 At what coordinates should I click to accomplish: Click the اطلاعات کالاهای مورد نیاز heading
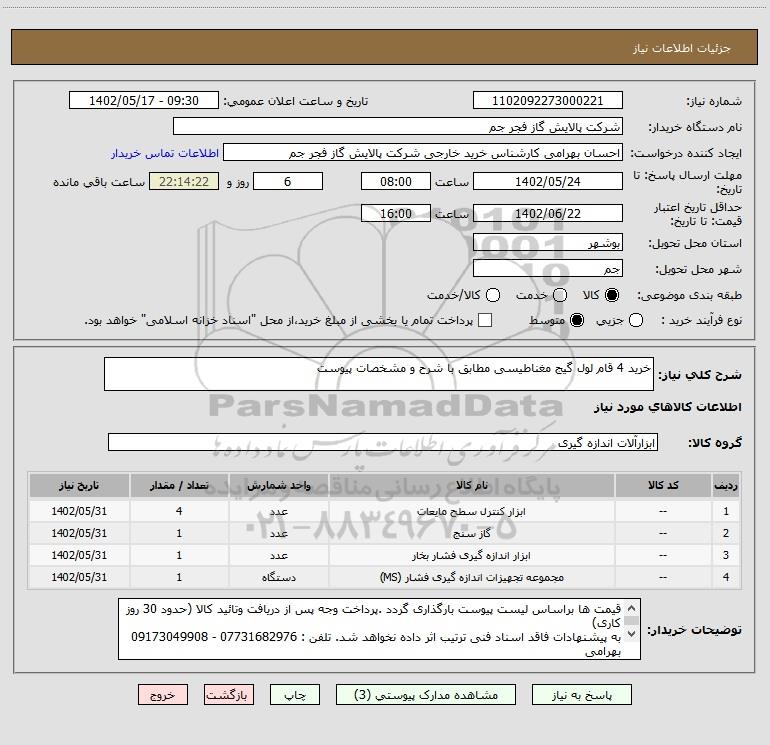pos(668,407)
